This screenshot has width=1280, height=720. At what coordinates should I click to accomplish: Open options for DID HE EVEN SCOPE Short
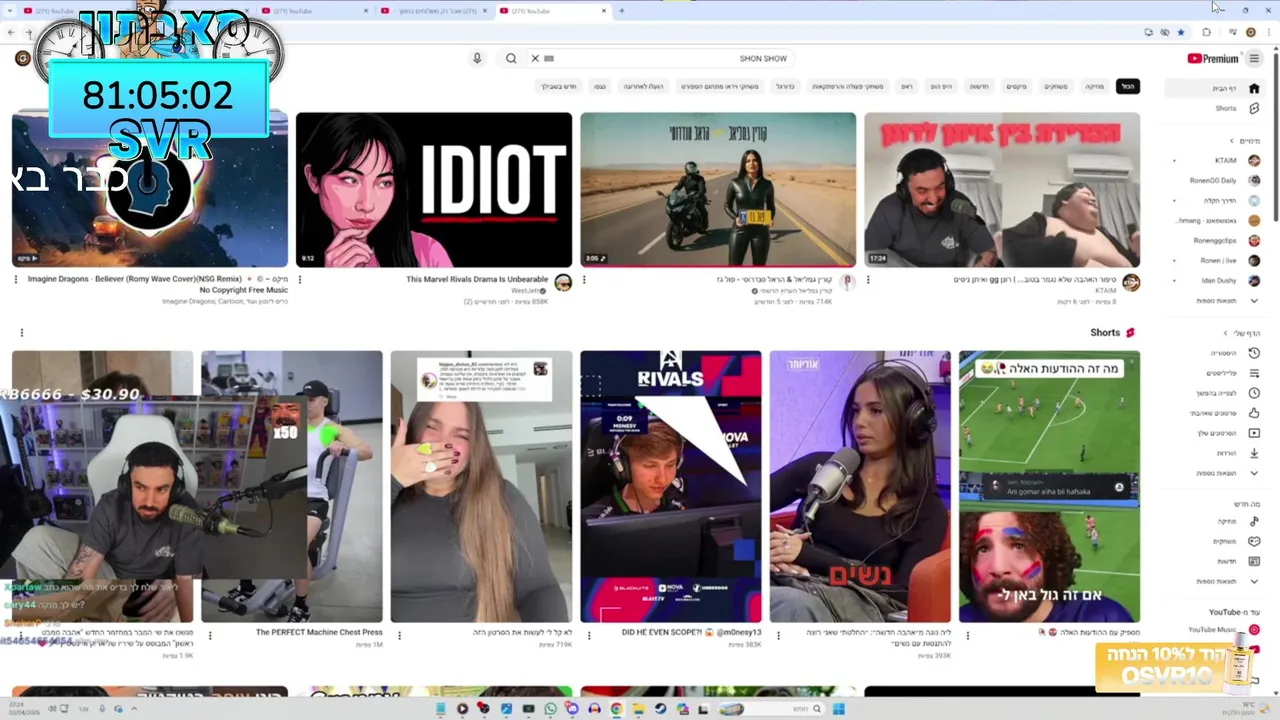pos(589,635)
